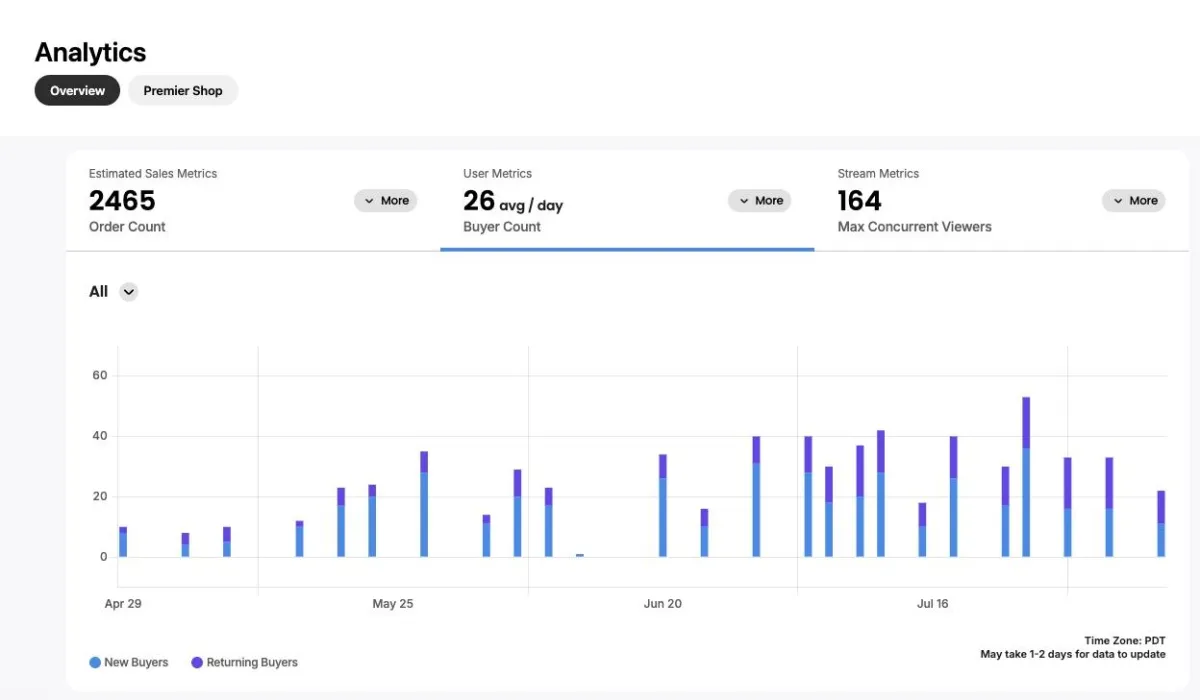Click the Apr 29 axis label
Viewport: 1200px width, 700px height.
123,604
